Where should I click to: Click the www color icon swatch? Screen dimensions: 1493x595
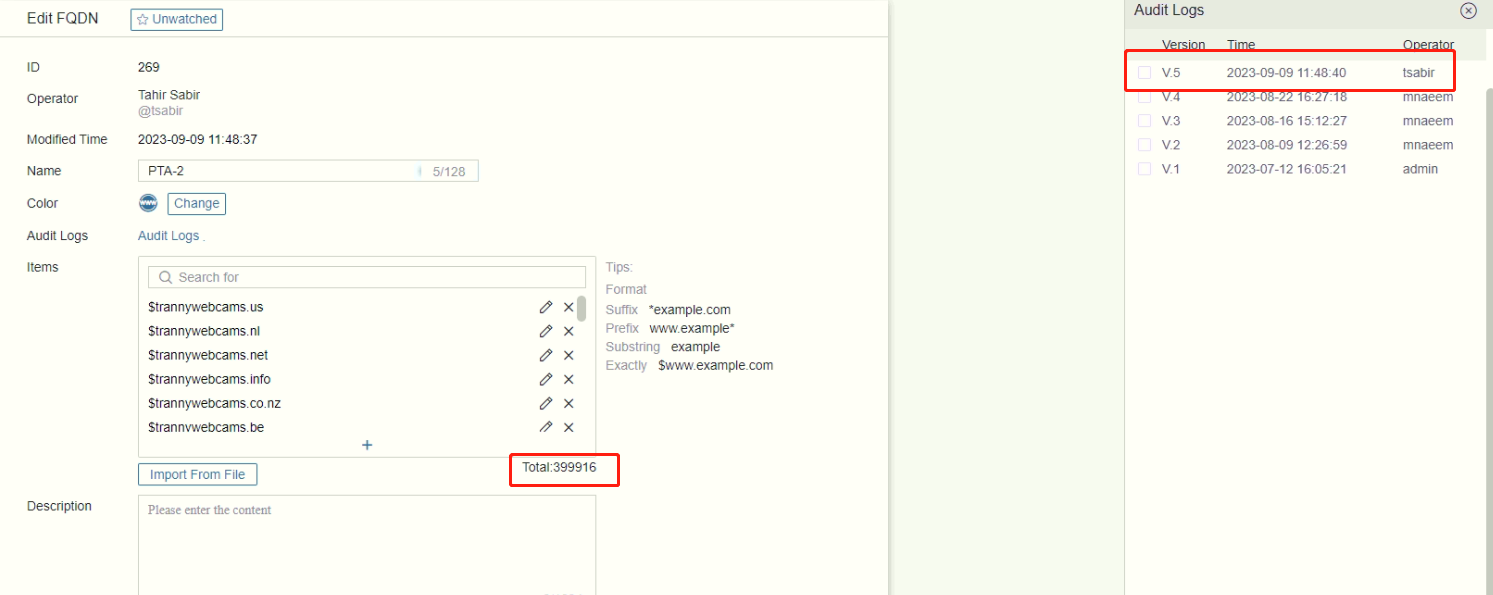[x=148, y=204]
